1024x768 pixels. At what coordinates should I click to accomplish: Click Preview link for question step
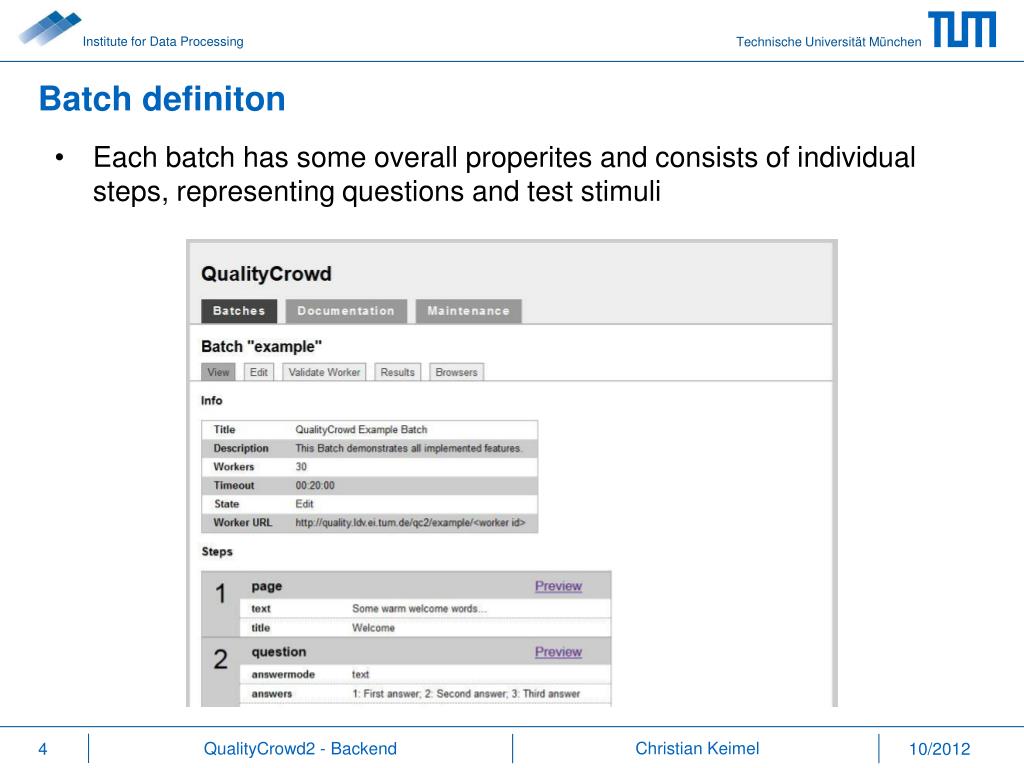coord(558,652)
